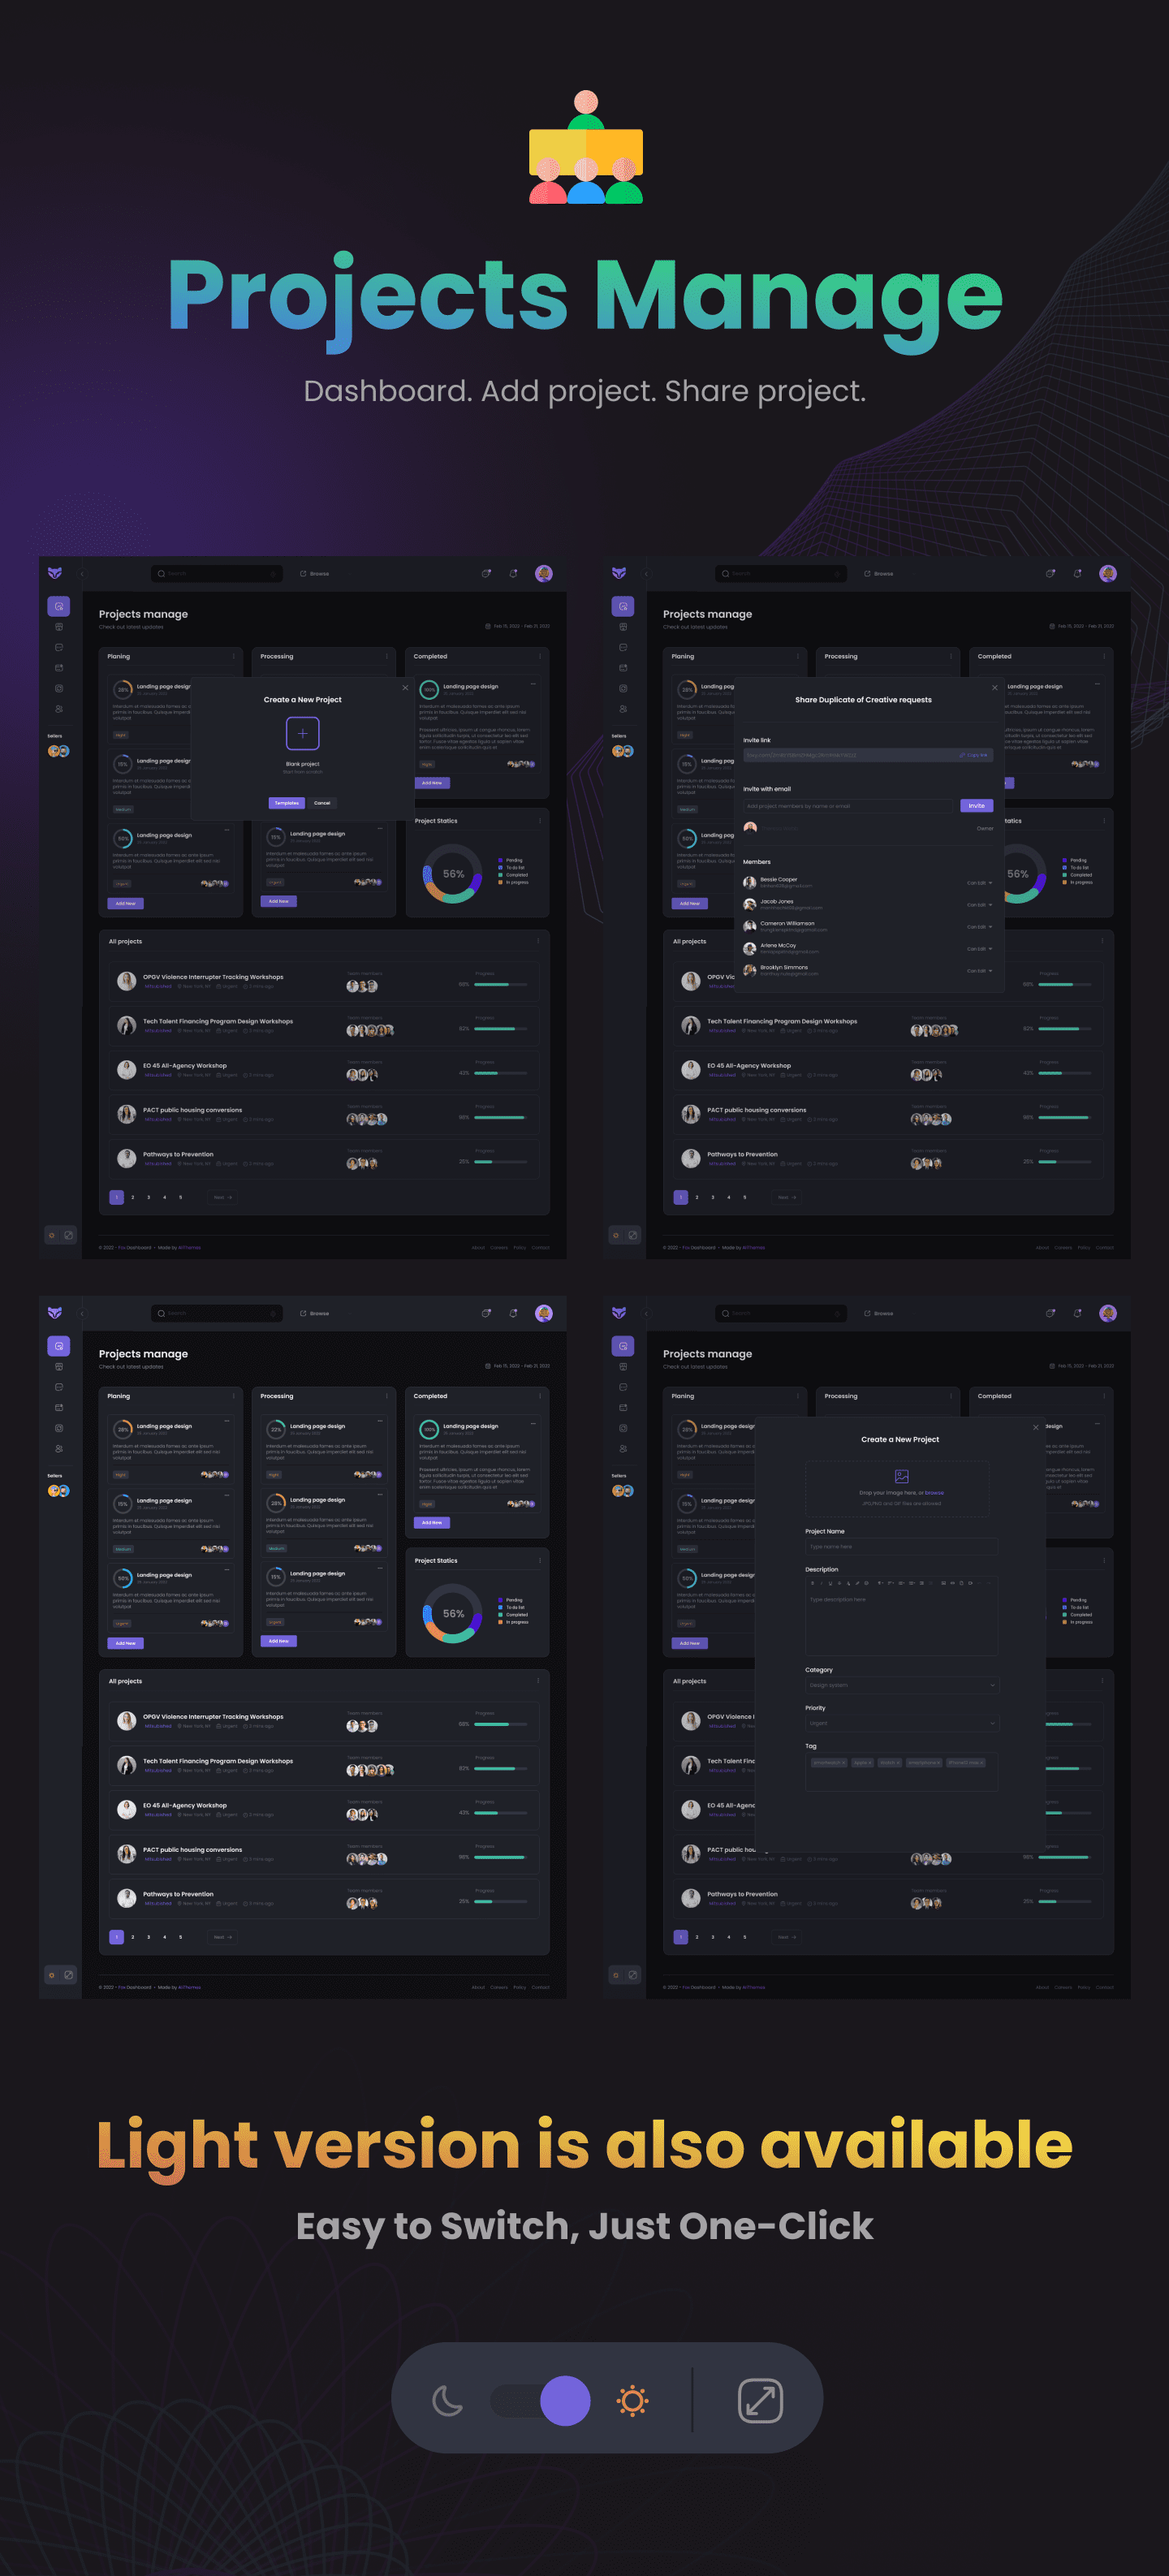Click the notification bell in the top-right screen
1169x2576 pixels.
coord(1077,573)
